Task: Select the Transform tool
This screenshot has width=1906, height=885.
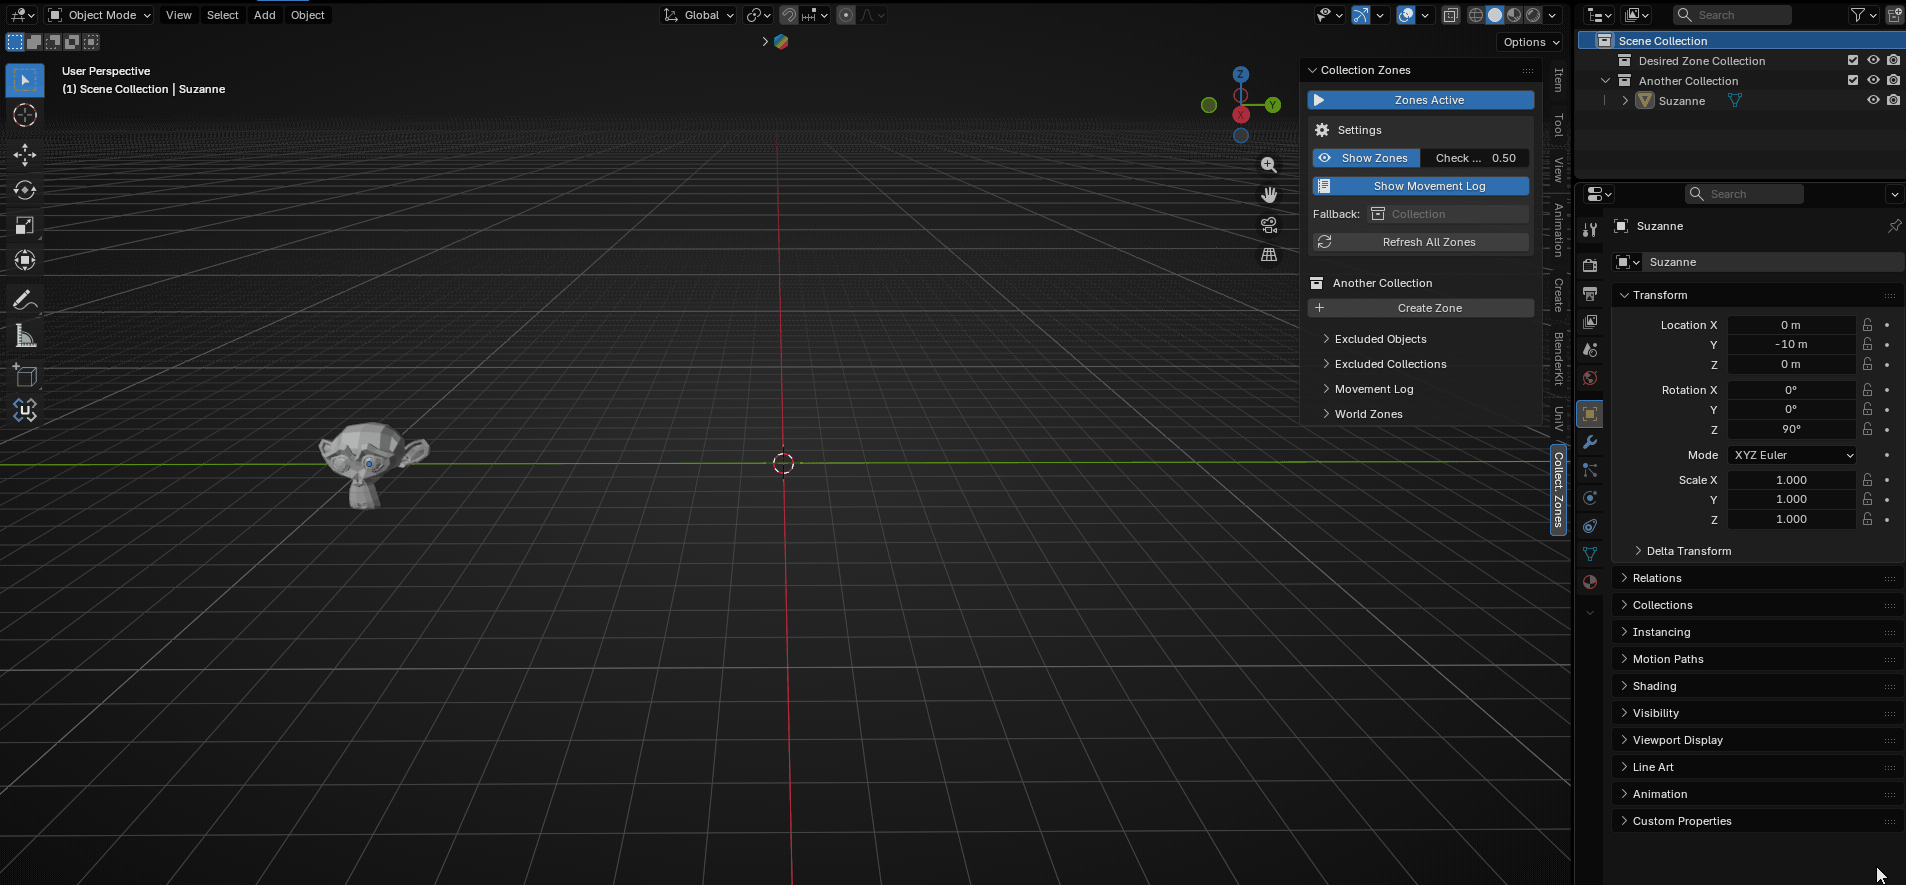Action: pyautogui.click(x=25, y=261)
